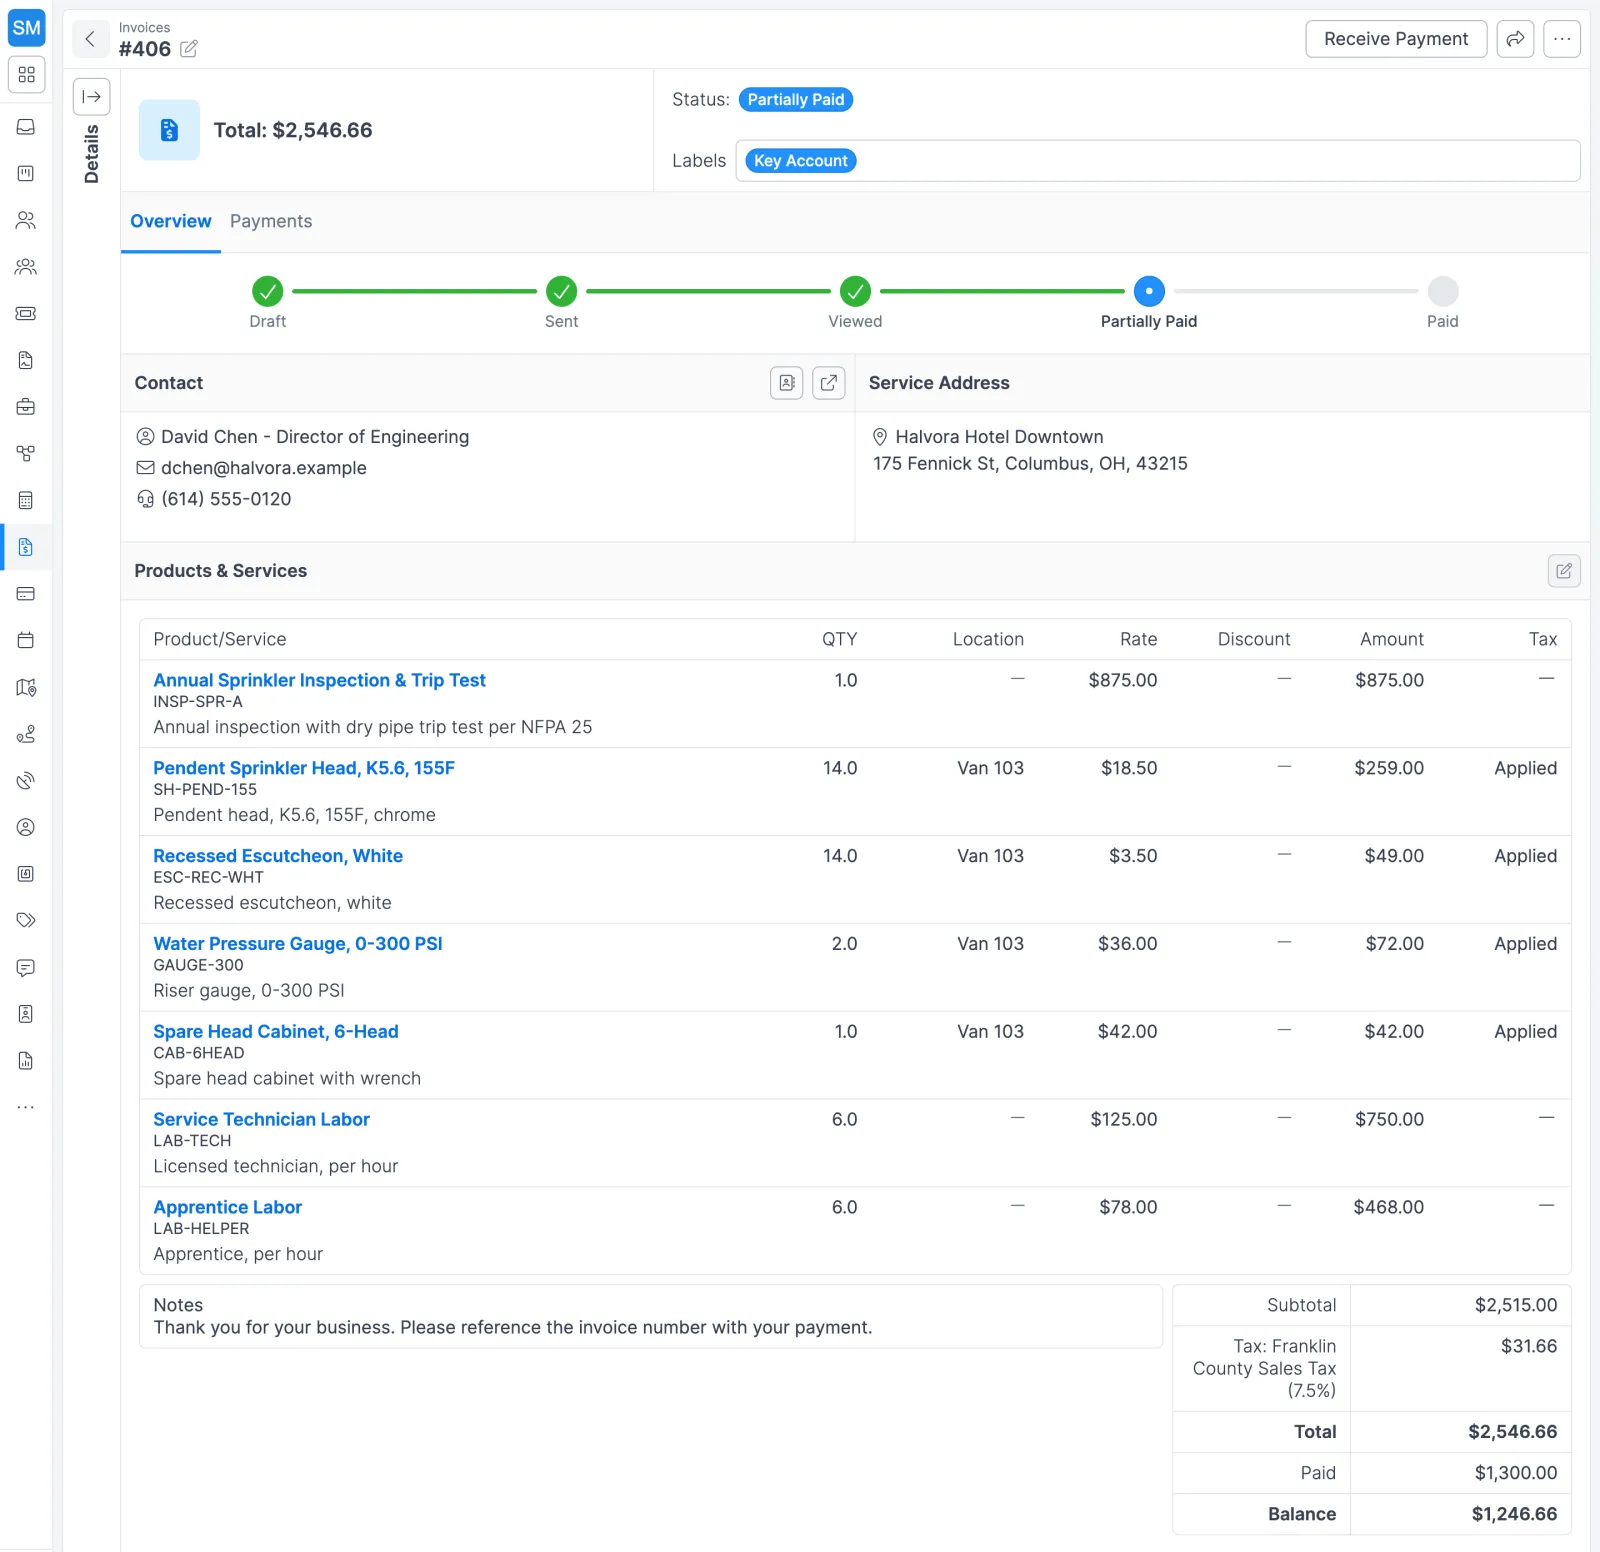Expand more sidebar items ellipsis

click(x=26, y=1107)
